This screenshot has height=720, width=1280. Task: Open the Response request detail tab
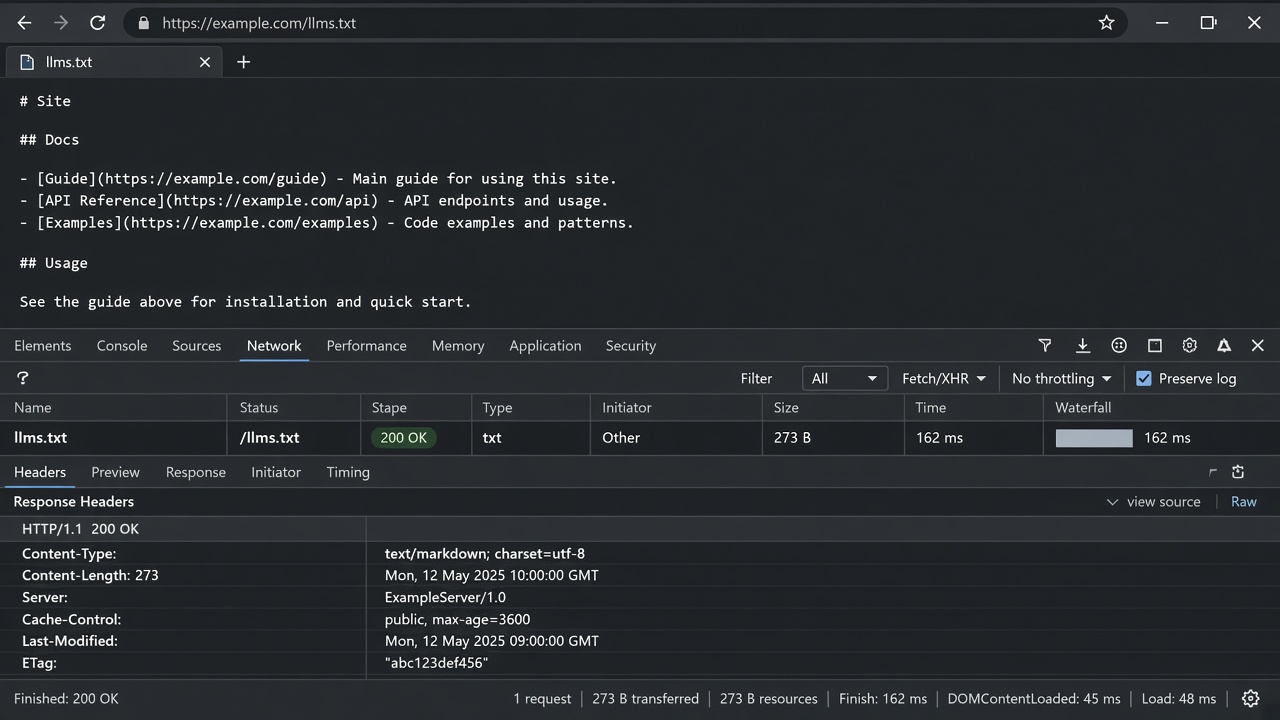coord(196,472)
